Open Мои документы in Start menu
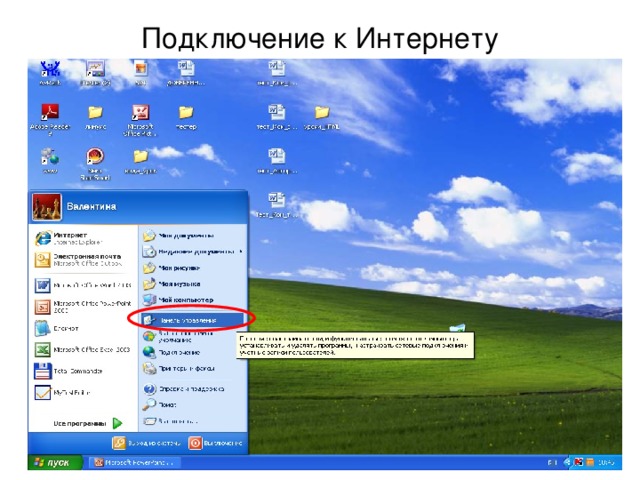Screen dimensions: 640x480 [179, 236]
